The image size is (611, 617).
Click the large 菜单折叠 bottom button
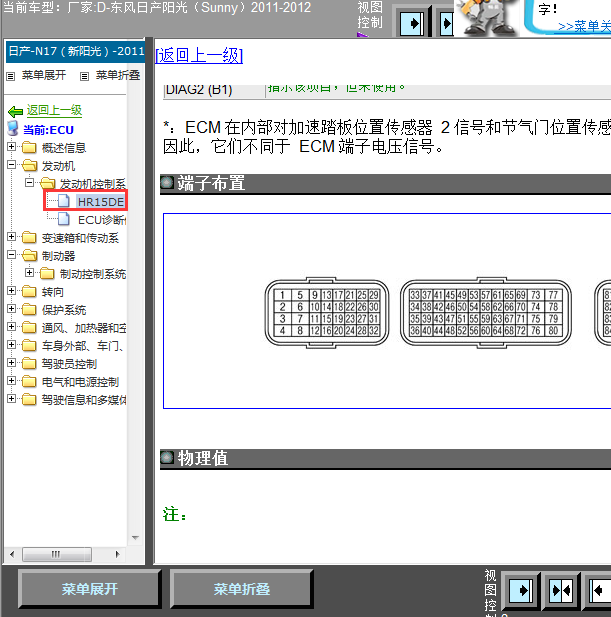242,589
